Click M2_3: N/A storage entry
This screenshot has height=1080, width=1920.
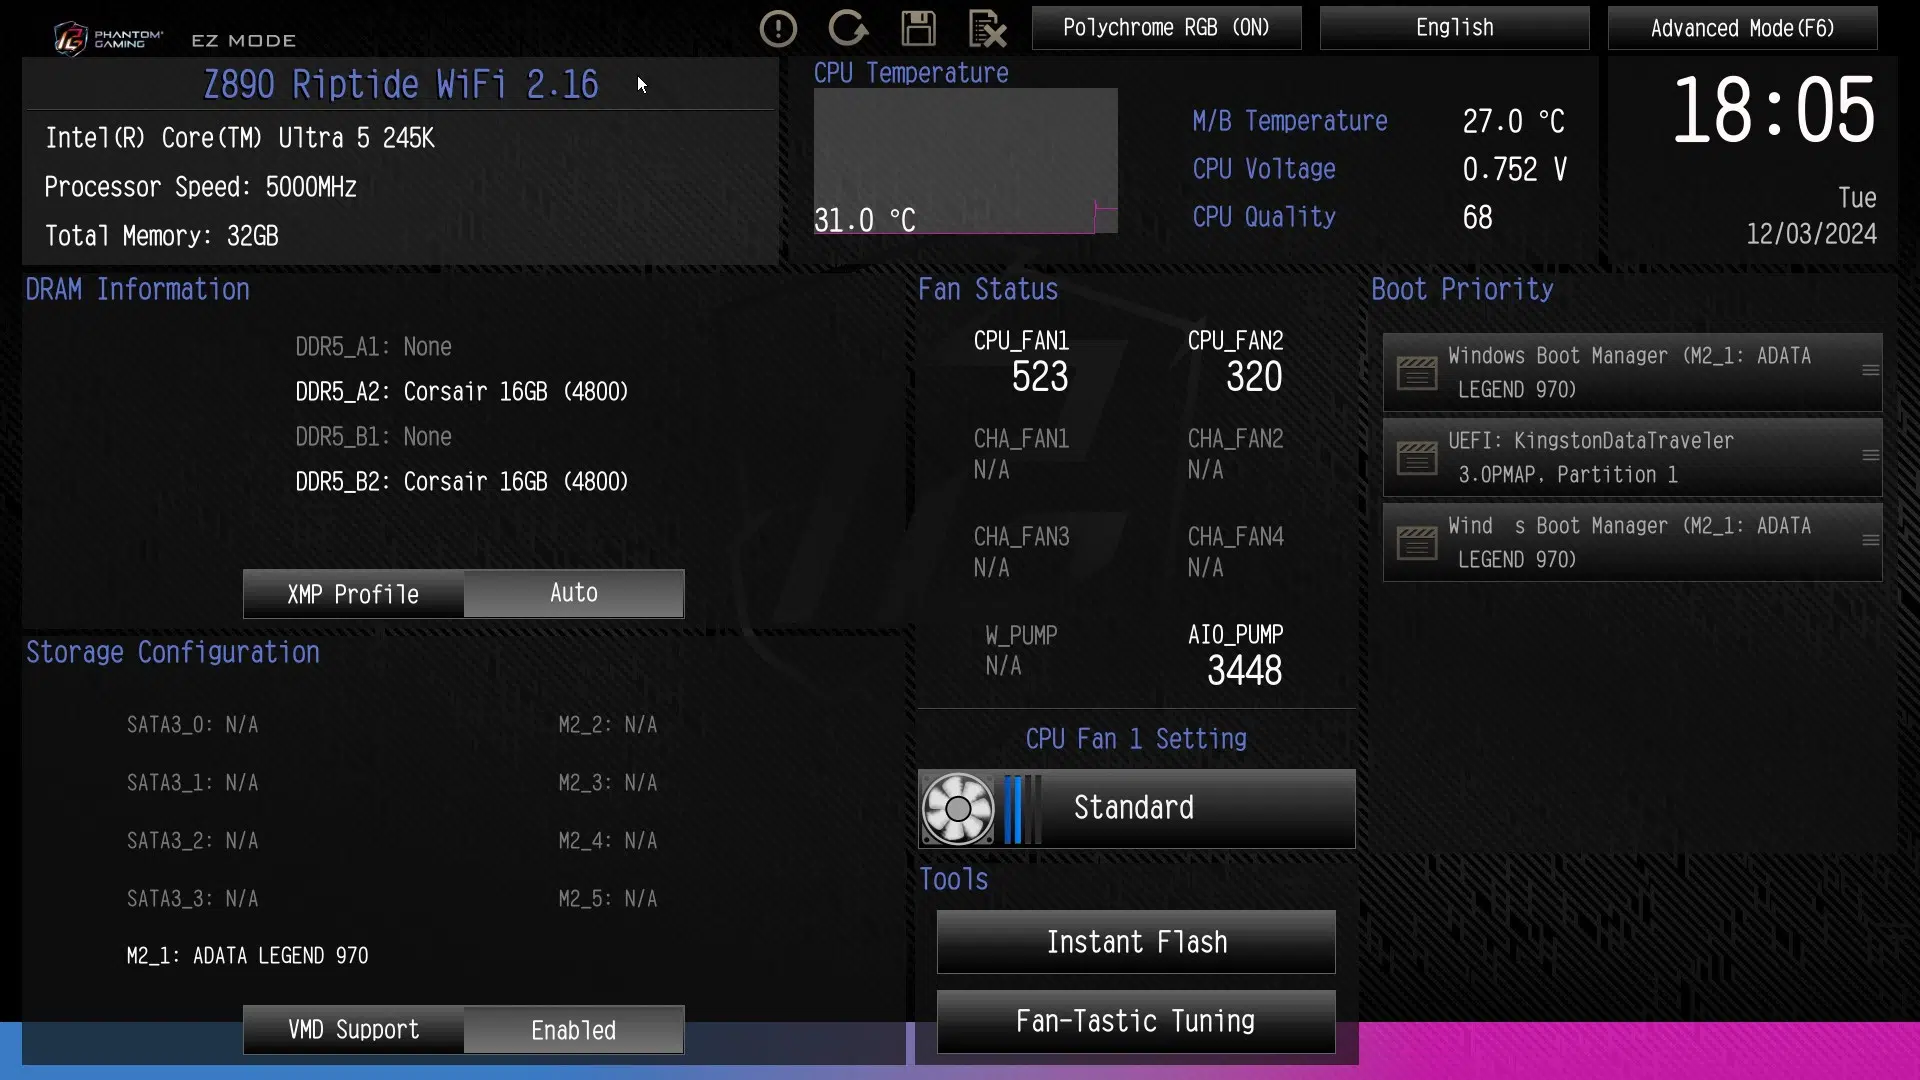point(607,783)
